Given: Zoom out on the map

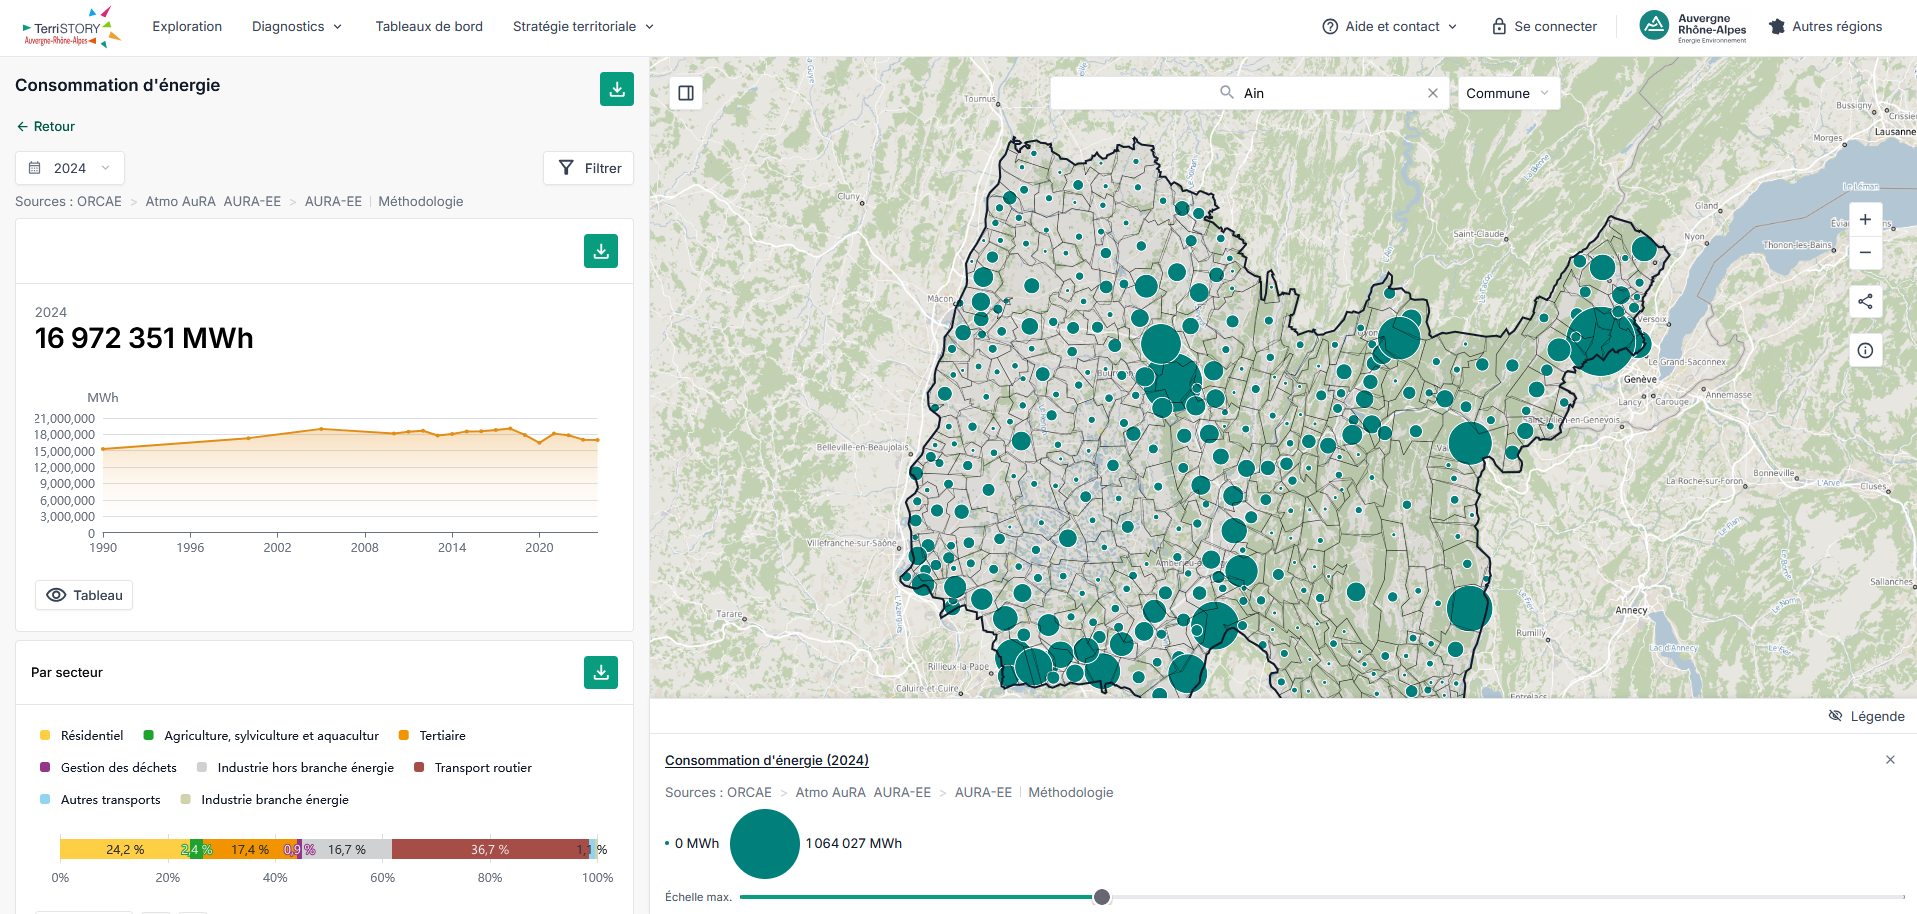Looking at the screenshot, I should (1865, 253).
